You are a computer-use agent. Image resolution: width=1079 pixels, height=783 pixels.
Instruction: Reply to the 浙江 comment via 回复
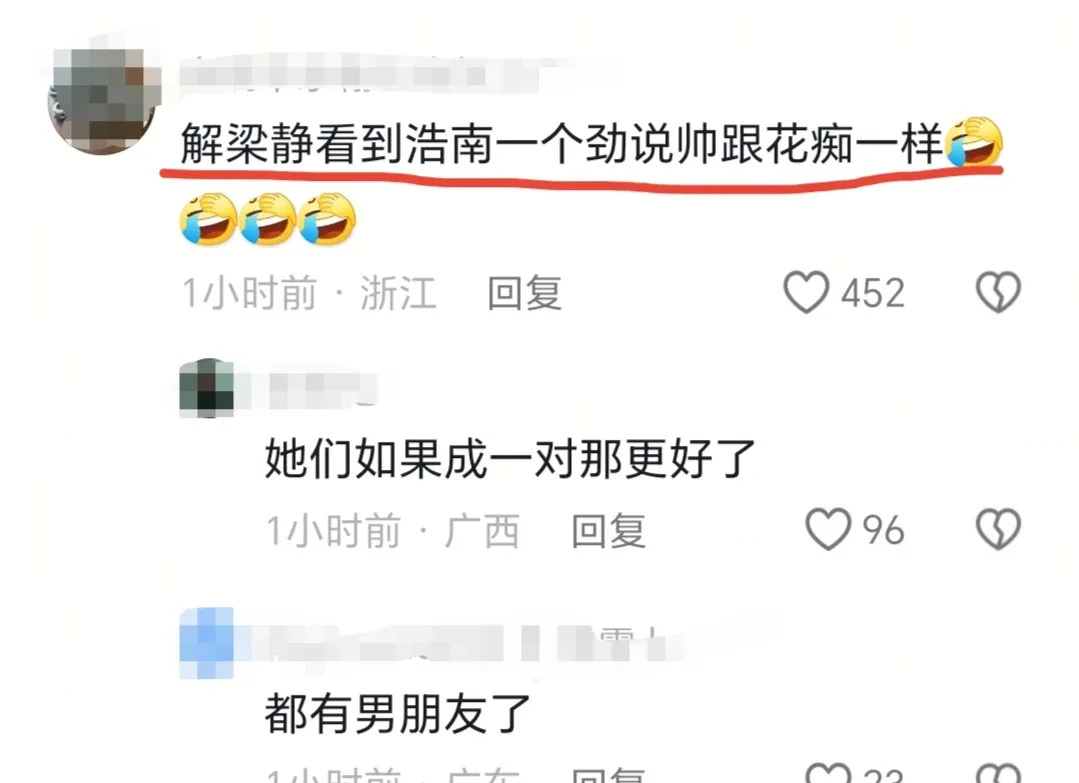(525, 293)
